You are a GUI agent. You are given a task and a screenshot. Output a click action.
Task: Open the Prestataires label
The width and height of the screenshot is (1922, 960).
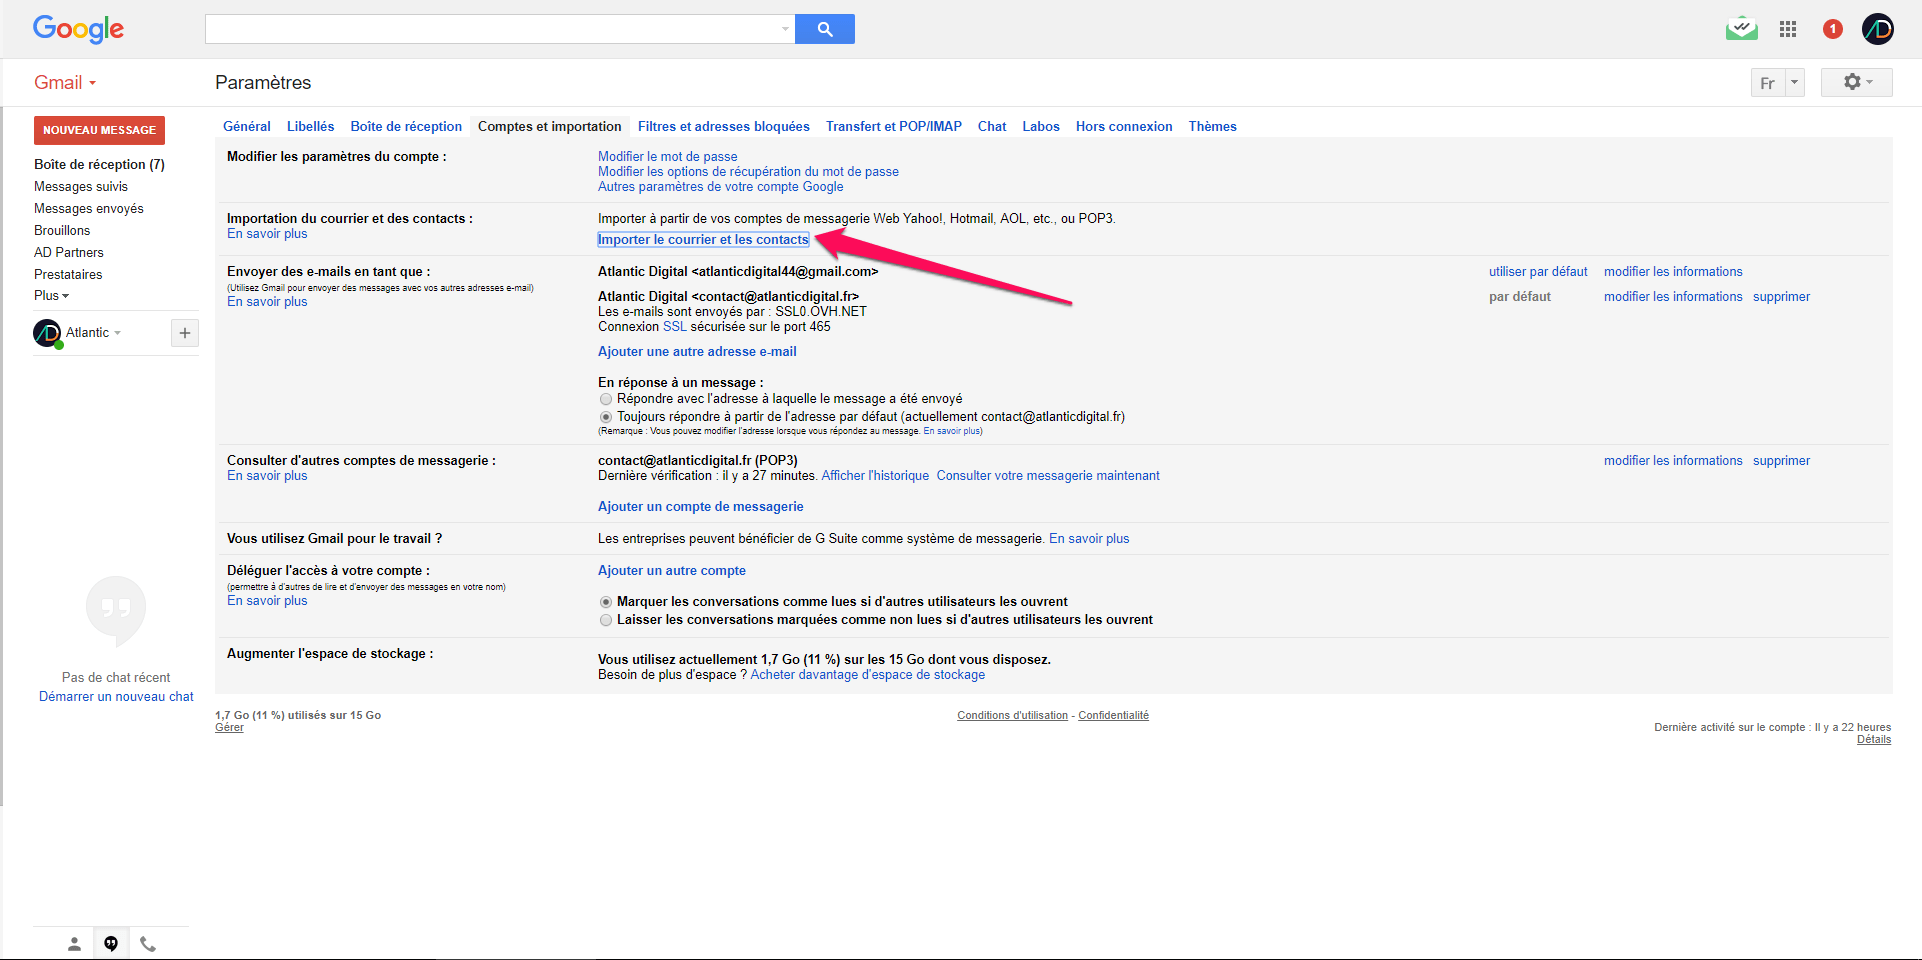coord(68,274)
